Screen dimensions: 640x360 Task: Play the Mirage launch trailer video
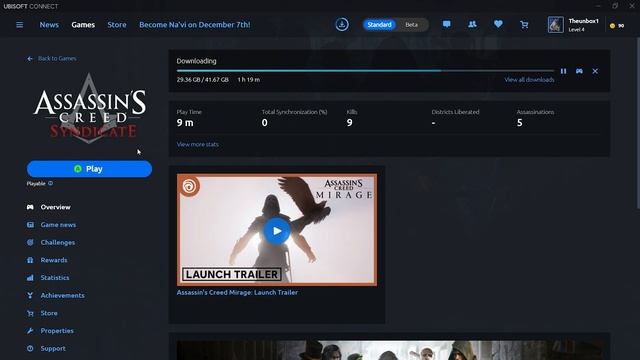click(277, 231)
